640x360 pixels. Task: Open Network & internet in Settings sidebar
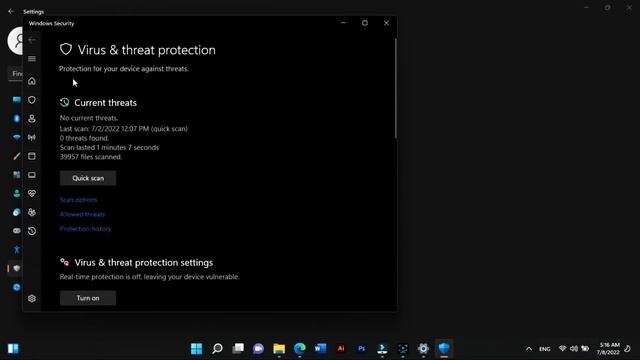tap(16, 137)
